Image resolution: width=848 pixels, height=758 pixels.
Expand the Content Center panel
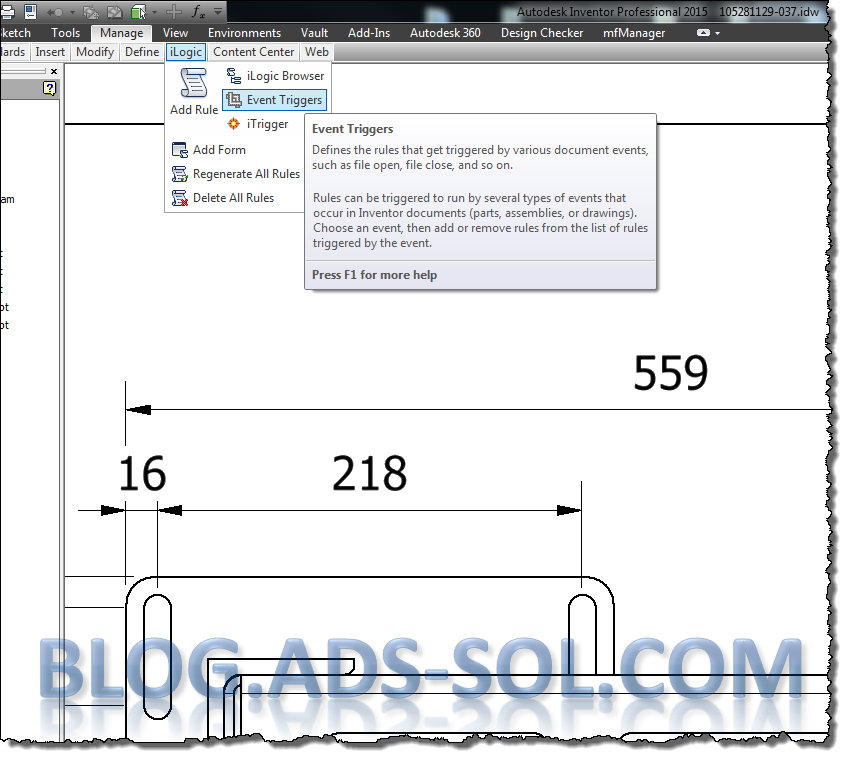253,52
